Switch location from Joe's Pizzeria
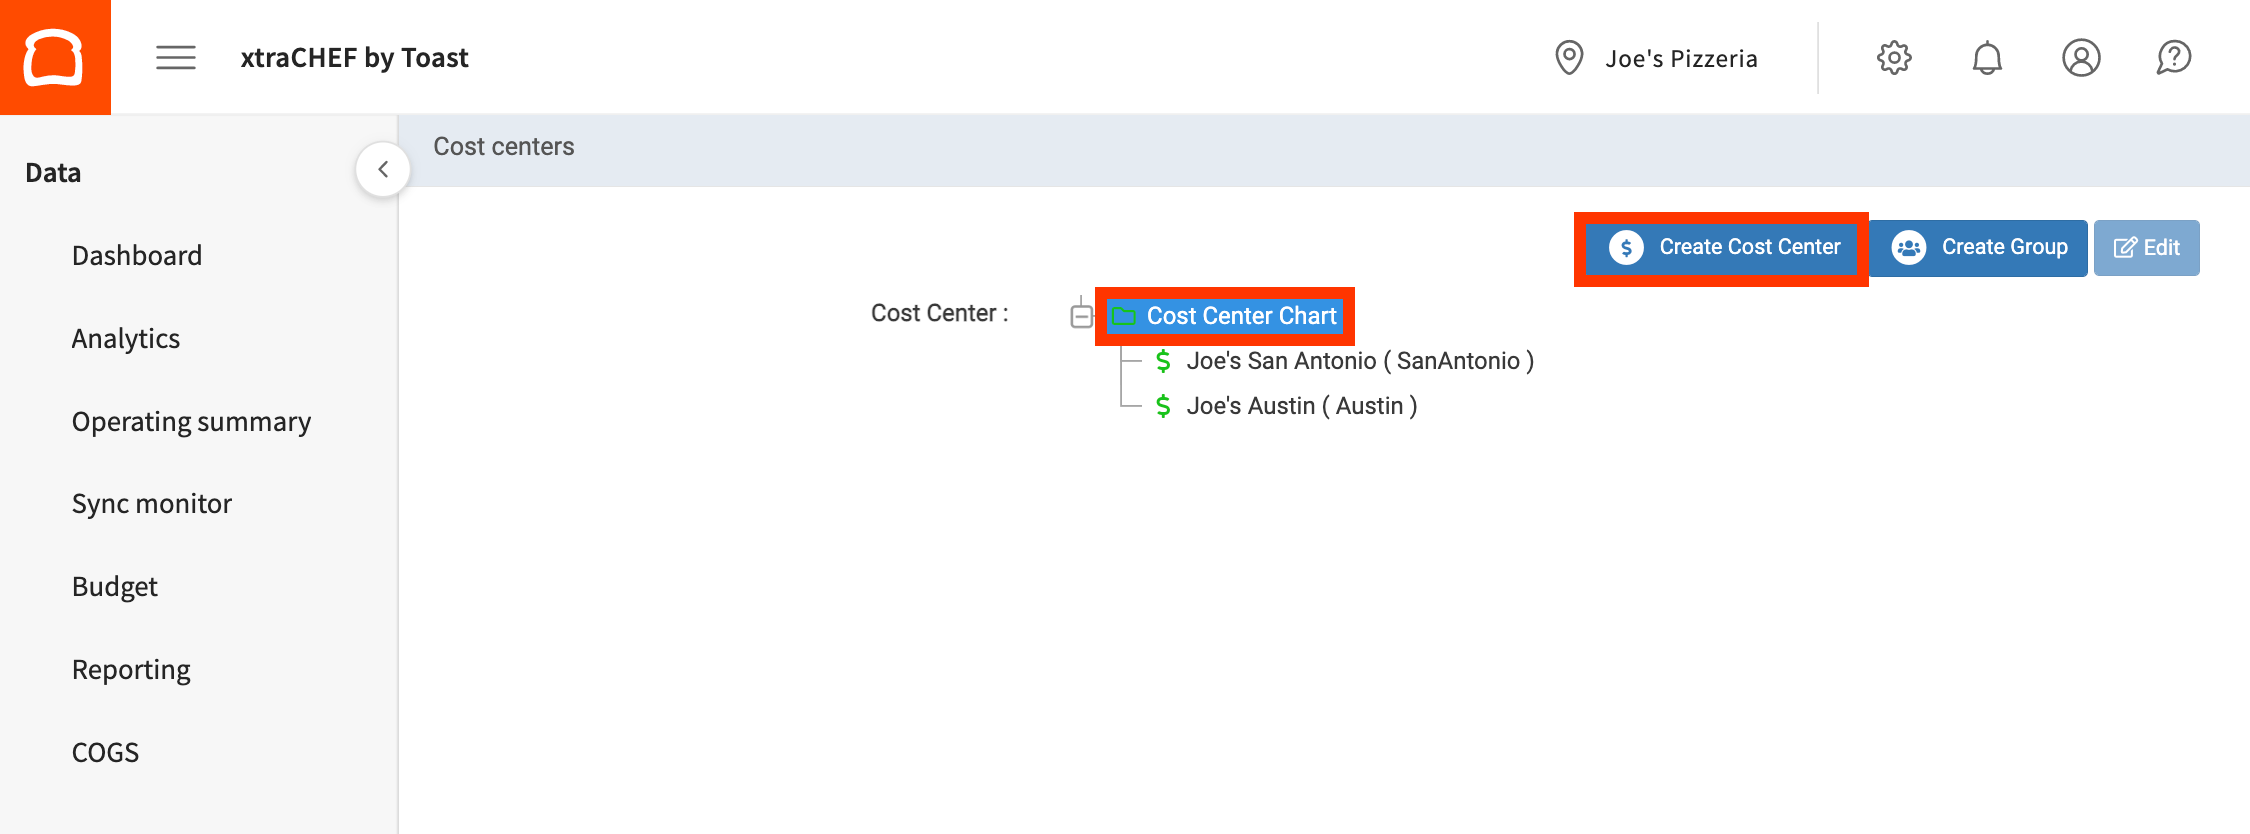Screen dimensions: 2250x834 1680,59
